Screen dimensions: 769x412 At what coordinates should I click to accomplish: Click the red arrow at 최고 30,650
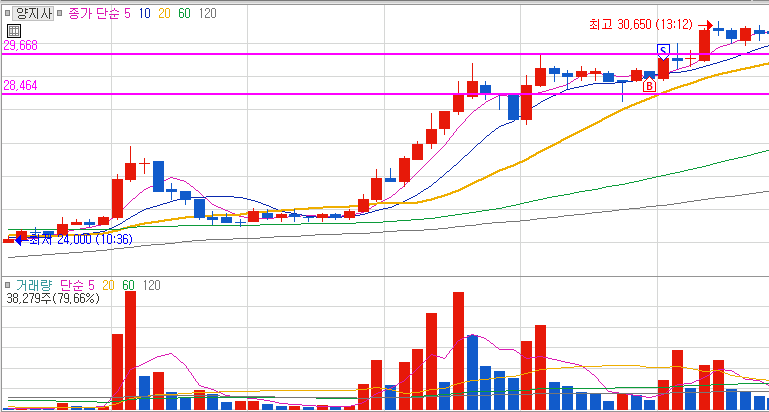pyautogui.click(x=705, y=25)
